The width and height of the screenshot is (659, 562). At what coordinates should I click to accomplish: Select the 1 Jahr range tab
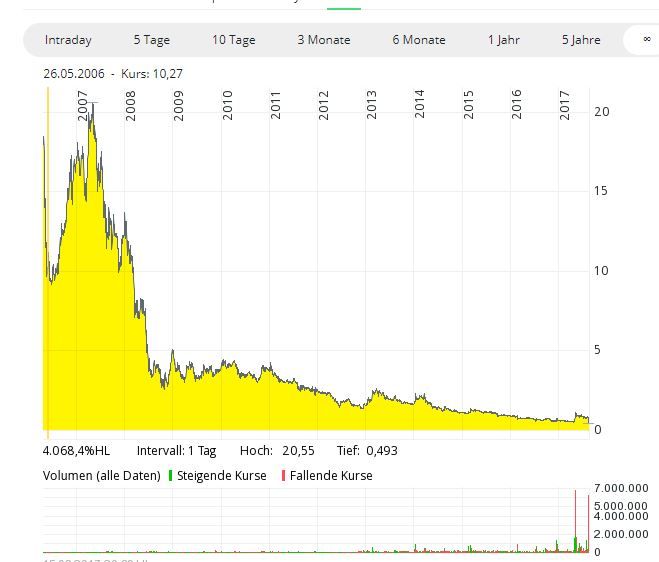coord(504,40)
